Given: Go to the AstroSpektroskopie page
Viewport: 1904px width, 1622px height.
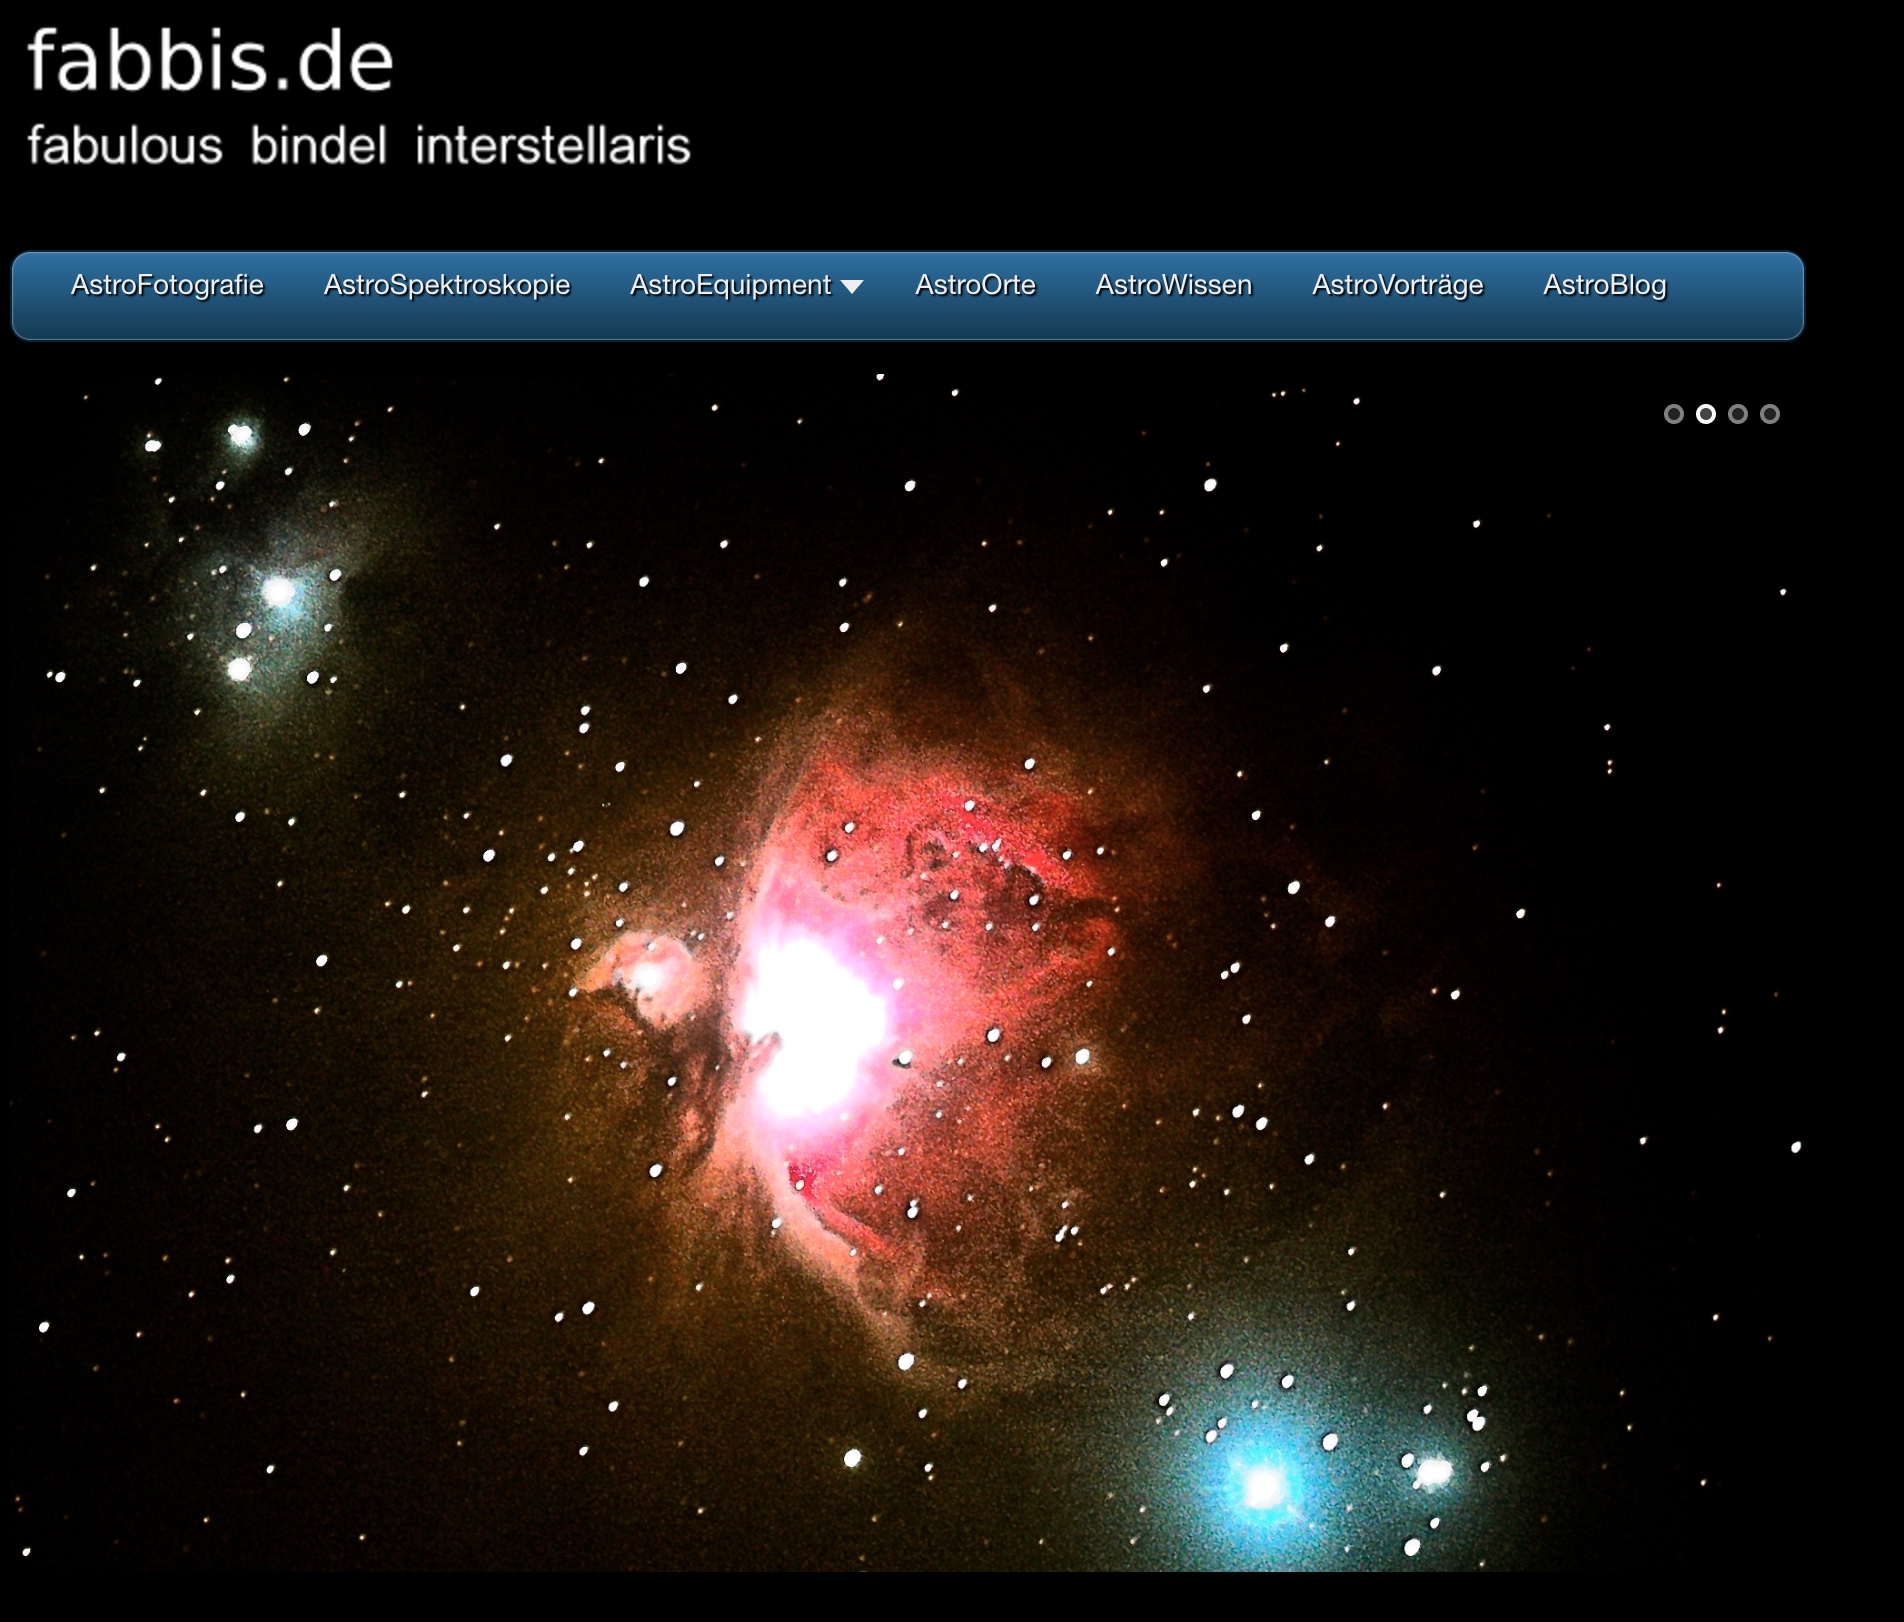Looking at the screenshot, I should [x=446, y=286].
